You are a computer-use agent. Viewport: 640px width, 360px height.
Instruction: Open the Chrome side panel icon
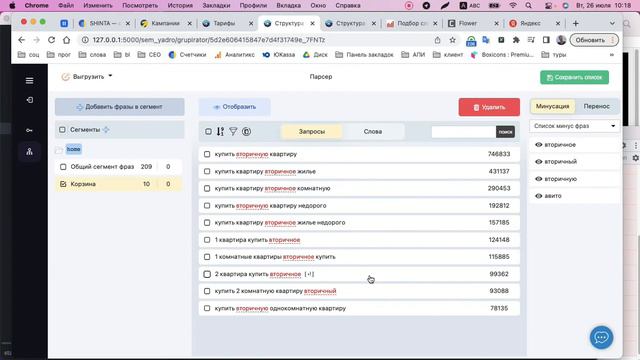click(546, 40)
